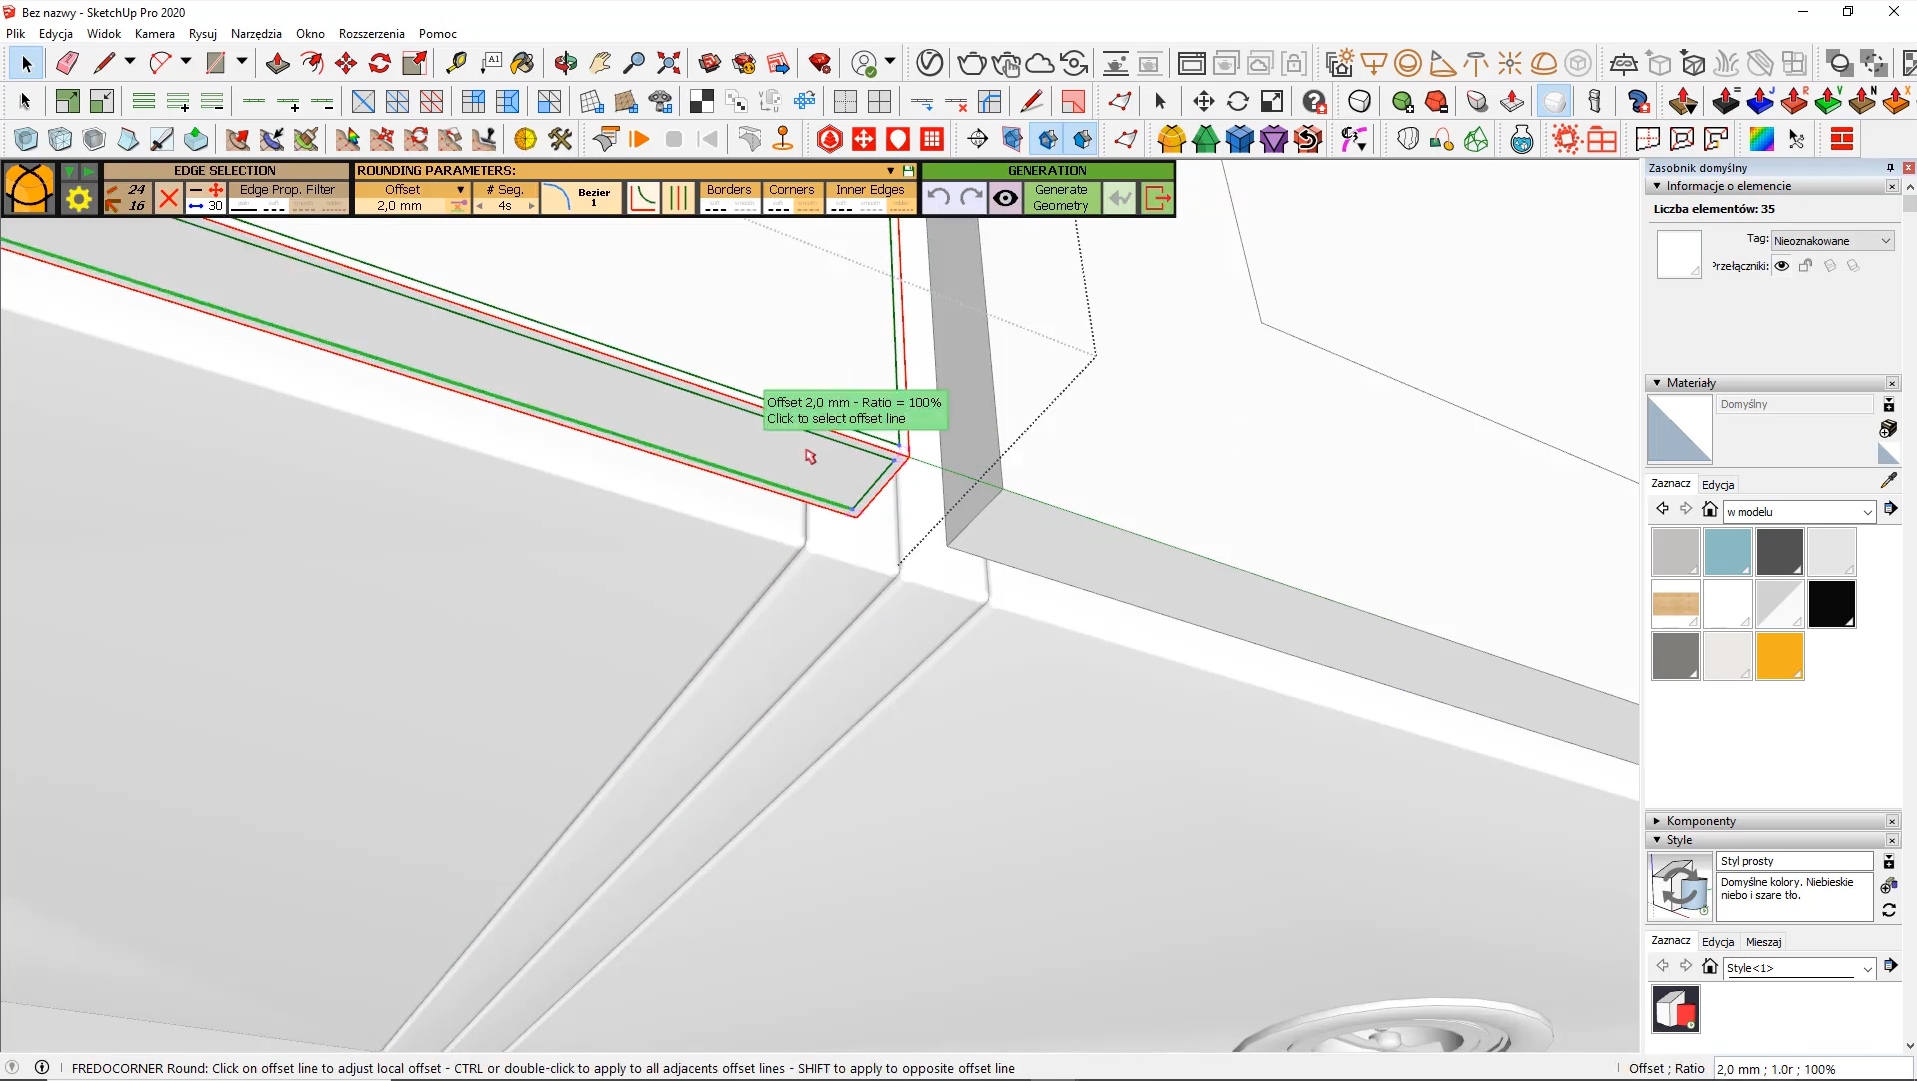Toggle the lock switch in entity info
This screenshot has width=1917, height=1081.
point(1806,266)
